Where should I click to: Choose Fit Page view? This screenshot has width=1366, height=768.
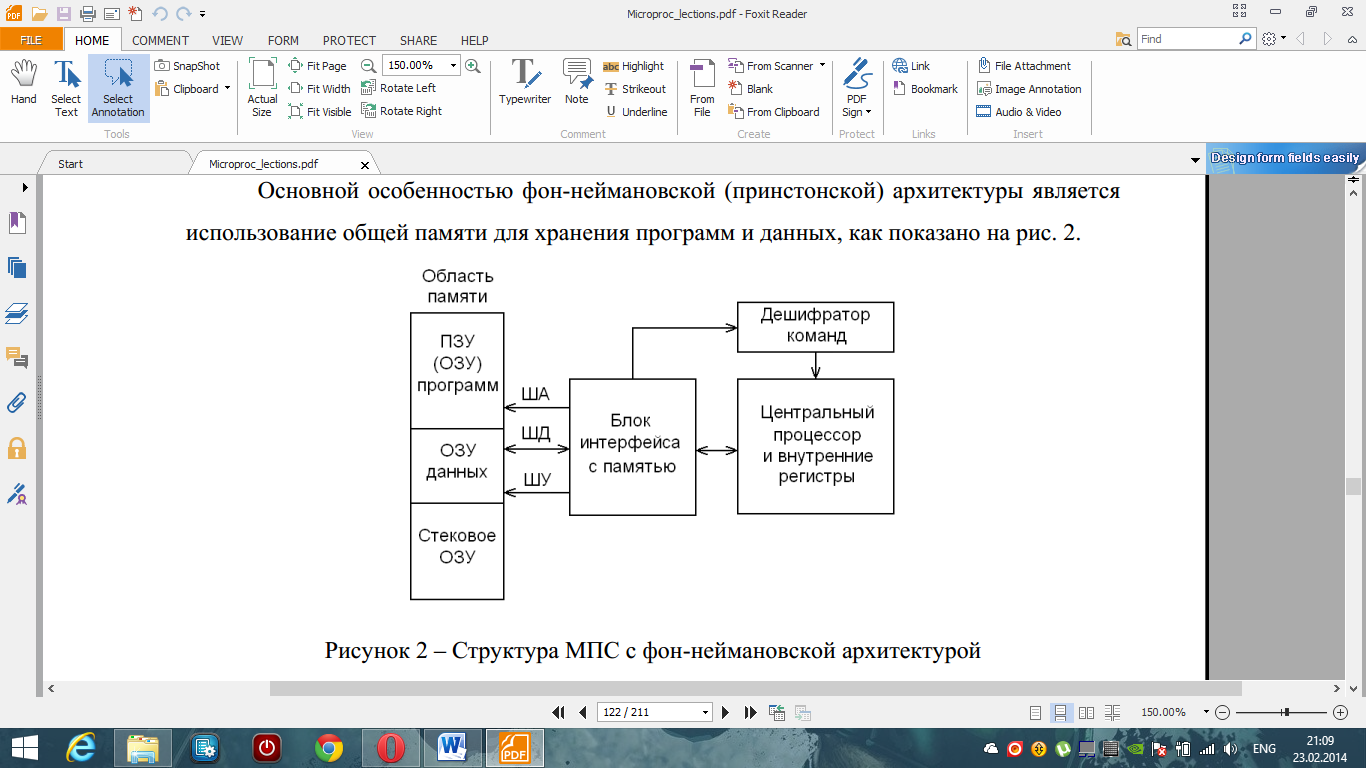[318, 66]
